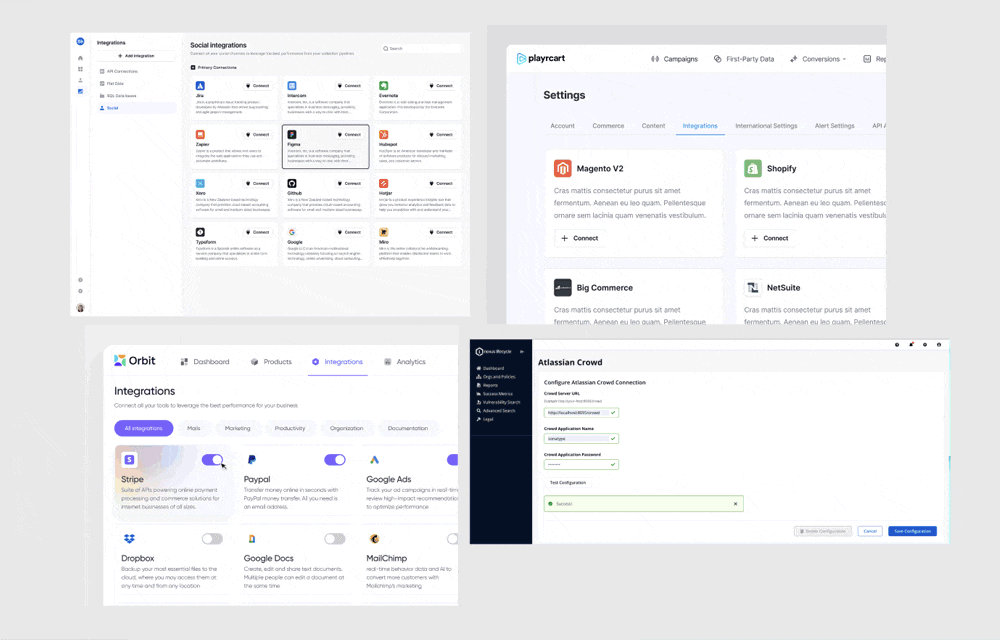Screen dimensions: 1000x640
Task: Click the Jira logo icon
Action: pos(200,85)
